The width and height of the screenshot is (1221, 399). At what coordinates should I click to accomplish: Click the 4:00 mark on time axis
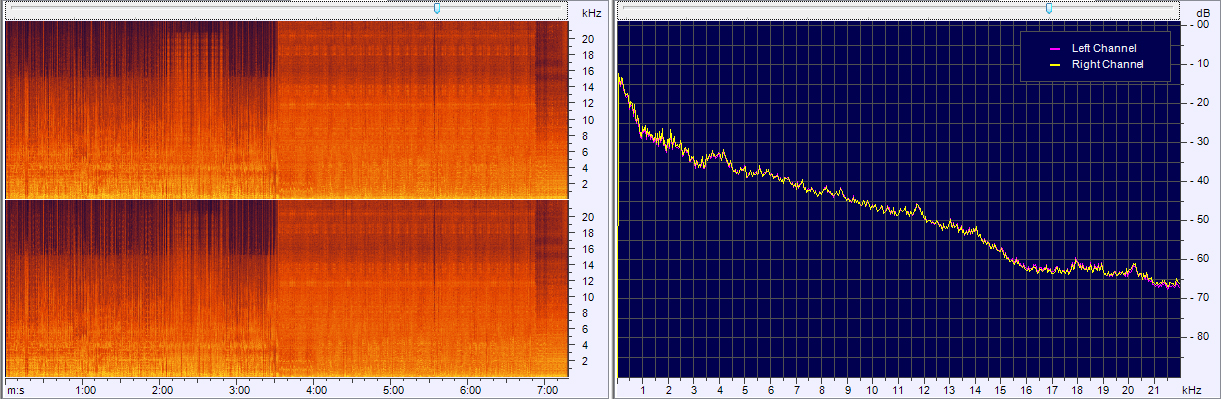click(x=316, y=390)
